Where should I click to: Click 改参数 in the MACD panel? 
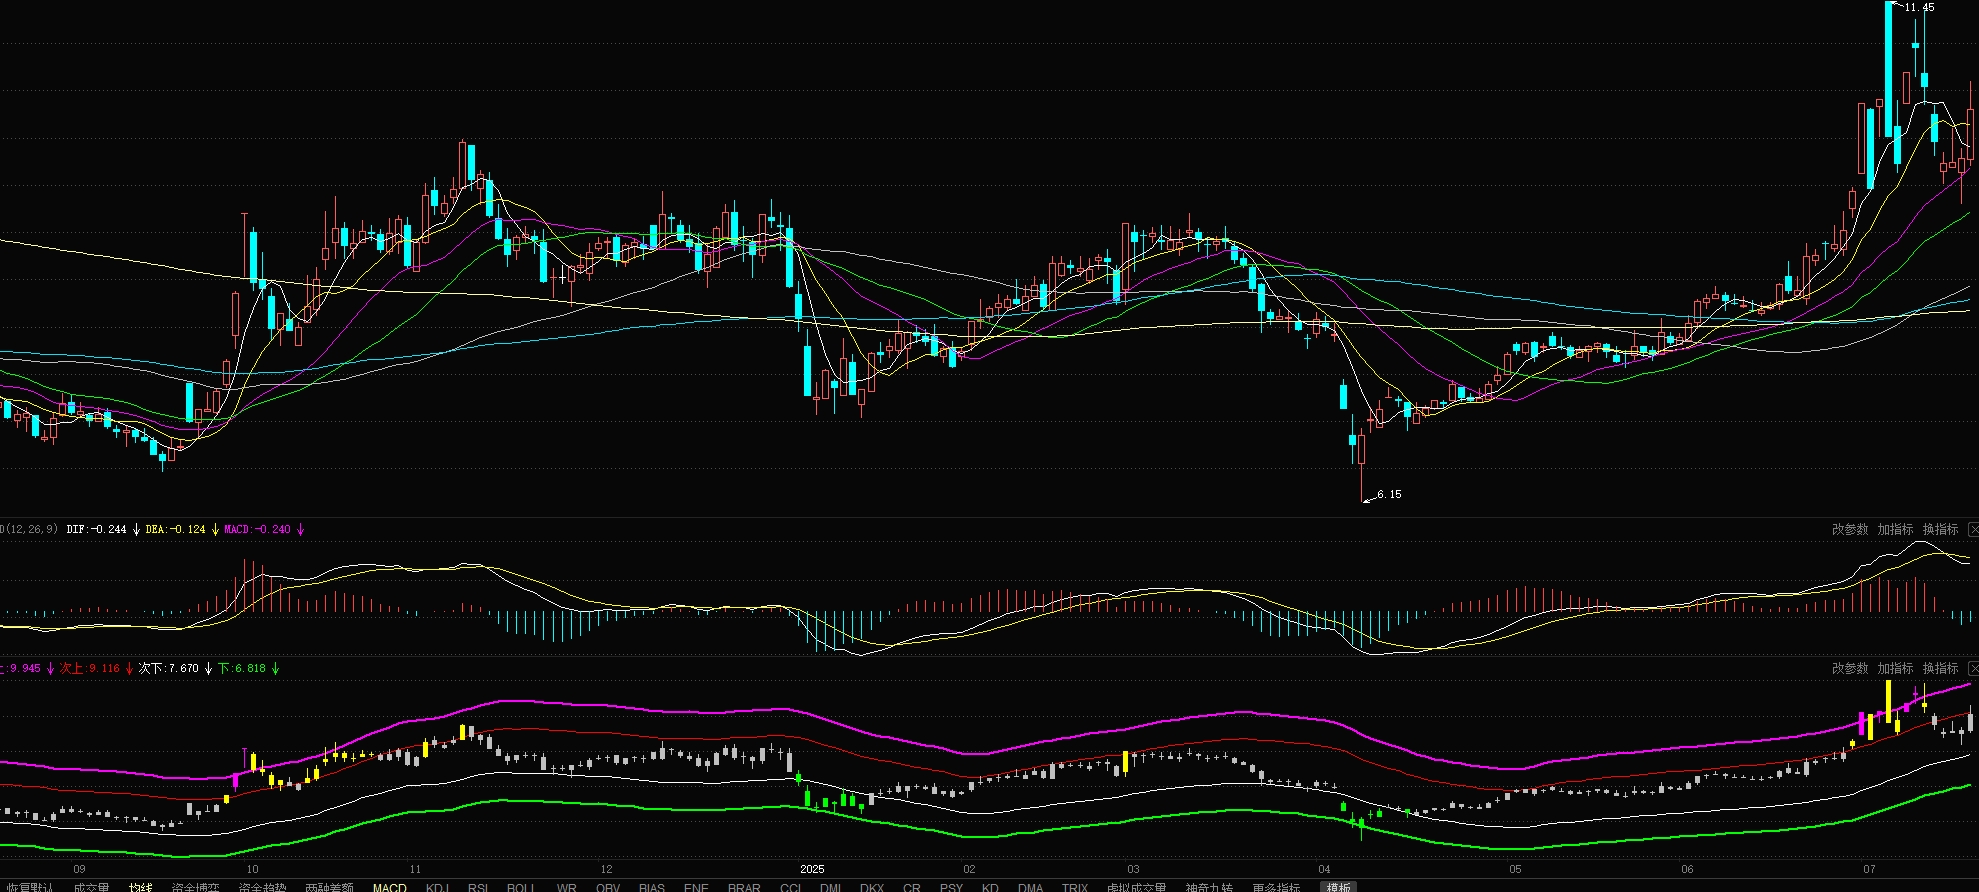tap(1849, 529)
